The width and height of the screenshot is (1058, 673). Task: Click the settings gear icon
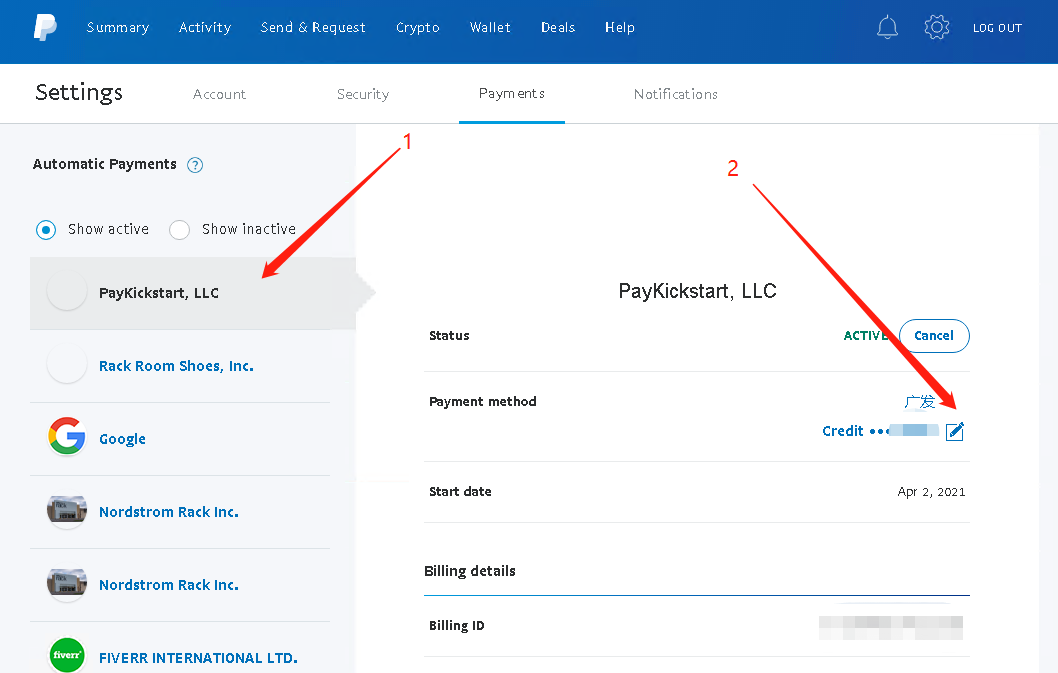(x=937, y=27)
